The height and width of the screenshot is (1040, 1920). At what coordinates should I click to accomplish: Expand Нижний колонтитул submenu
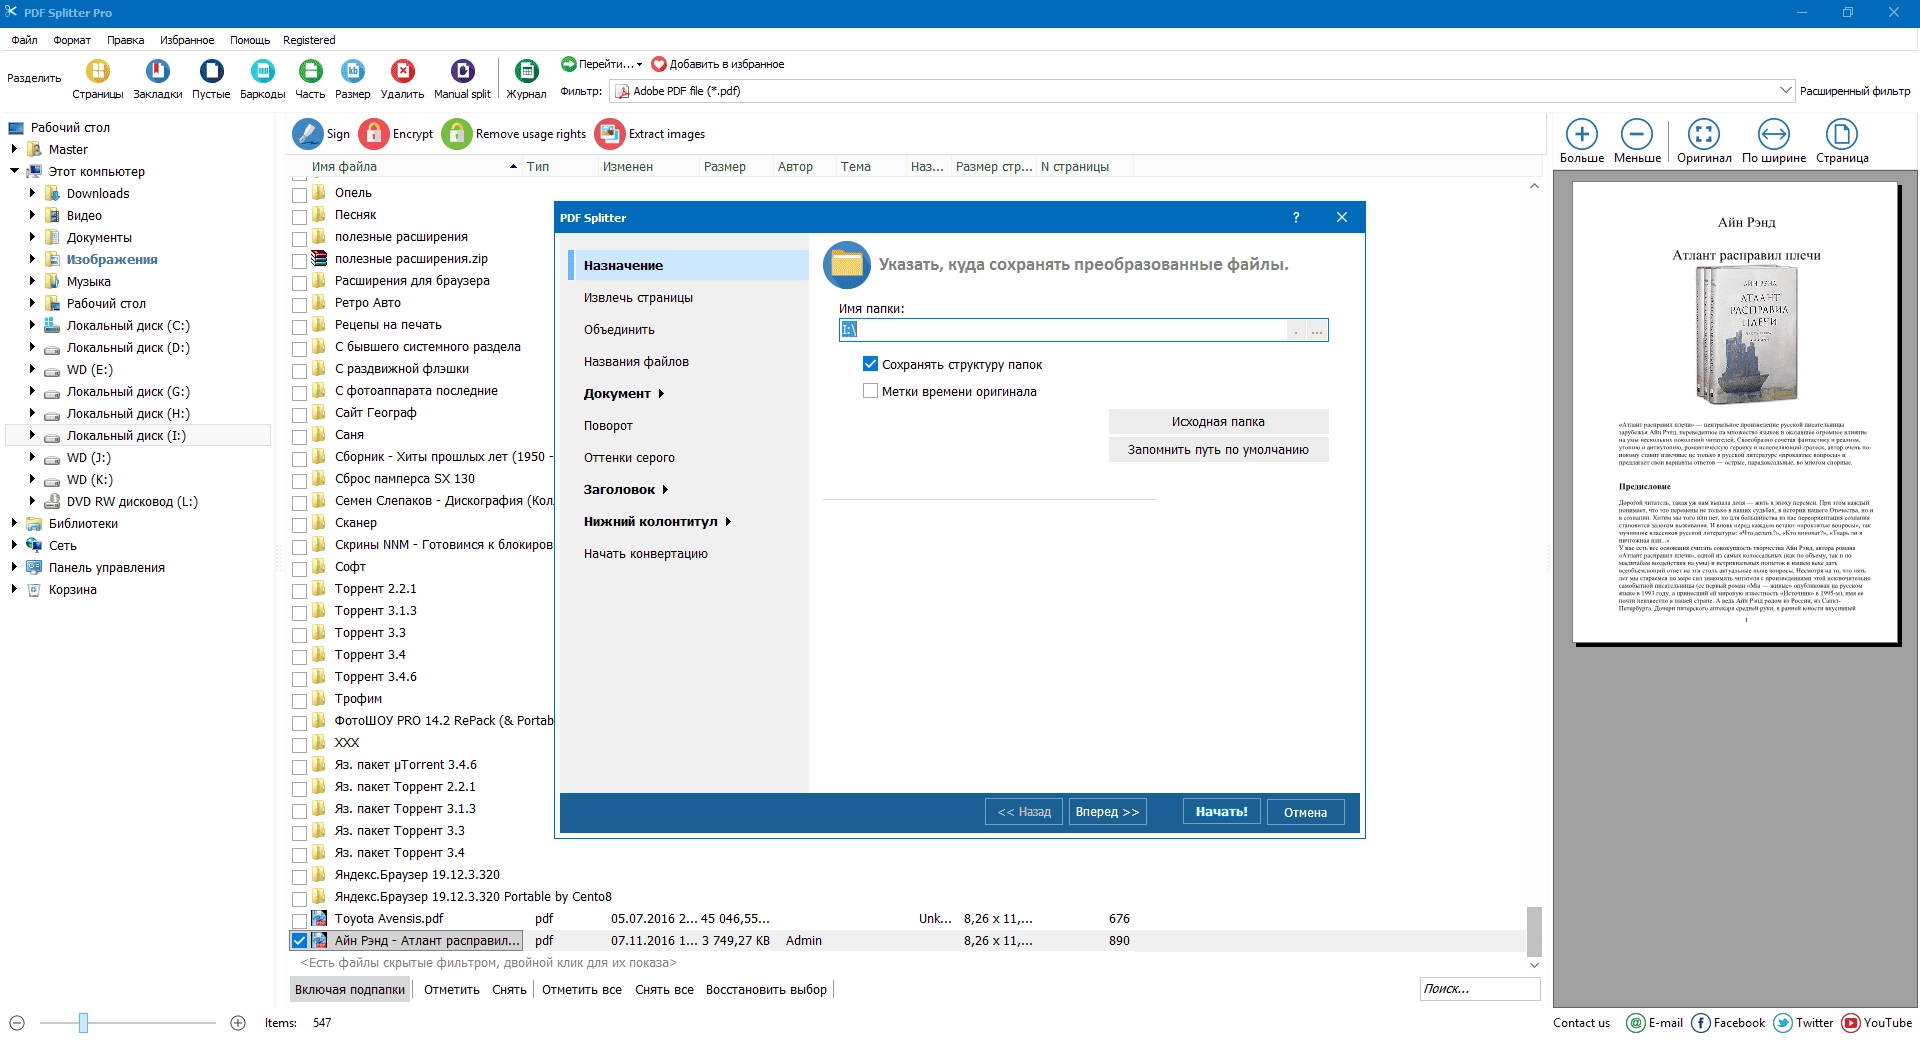pyautogui.click(x=728, y=522)
